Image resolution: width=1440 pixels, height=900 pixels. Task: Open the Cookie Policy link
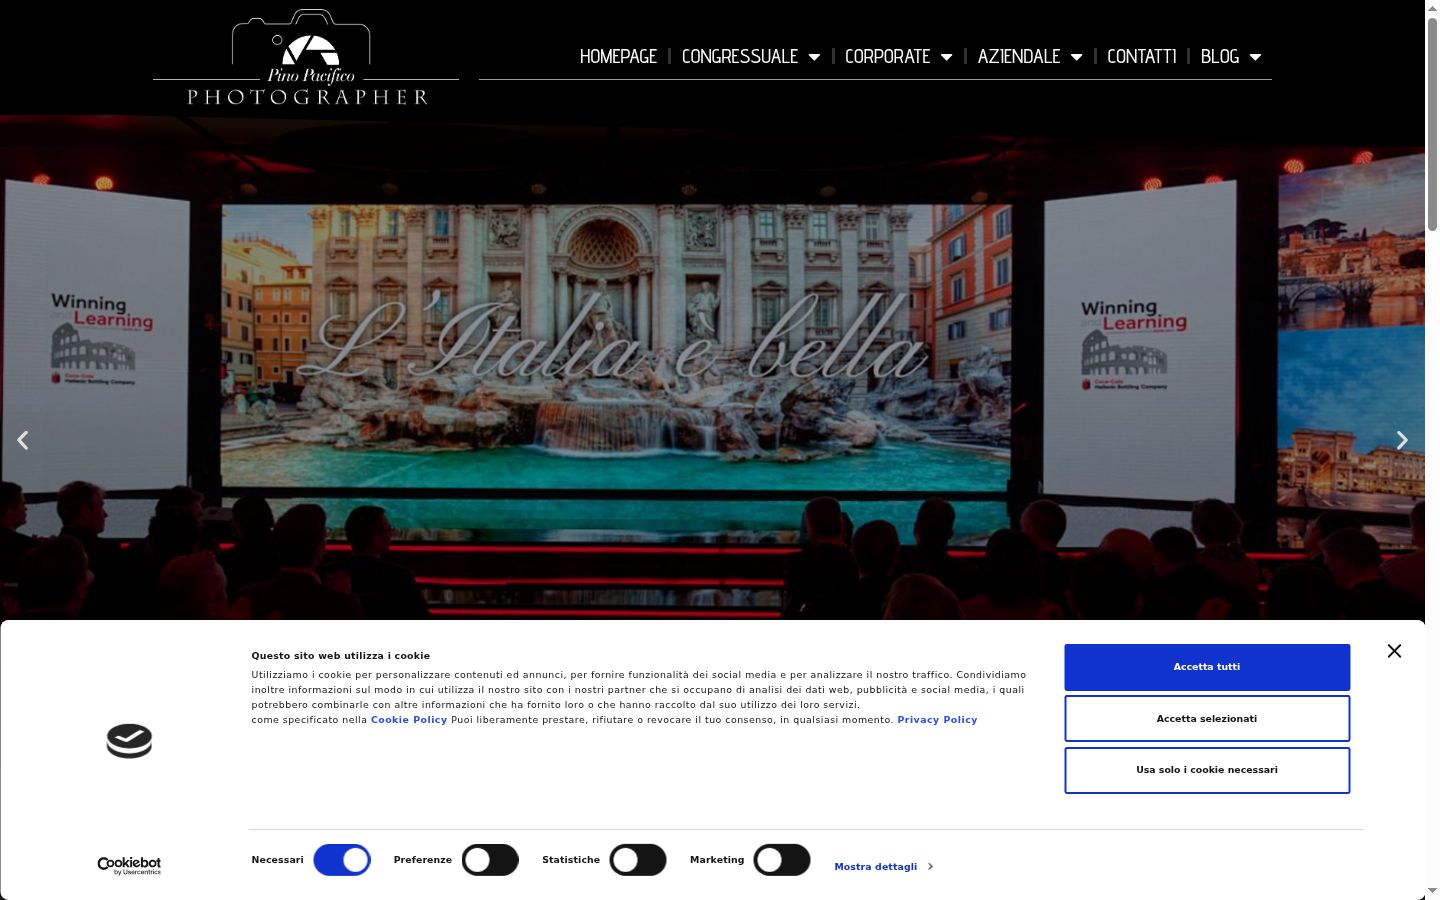[x=409, y=720]
